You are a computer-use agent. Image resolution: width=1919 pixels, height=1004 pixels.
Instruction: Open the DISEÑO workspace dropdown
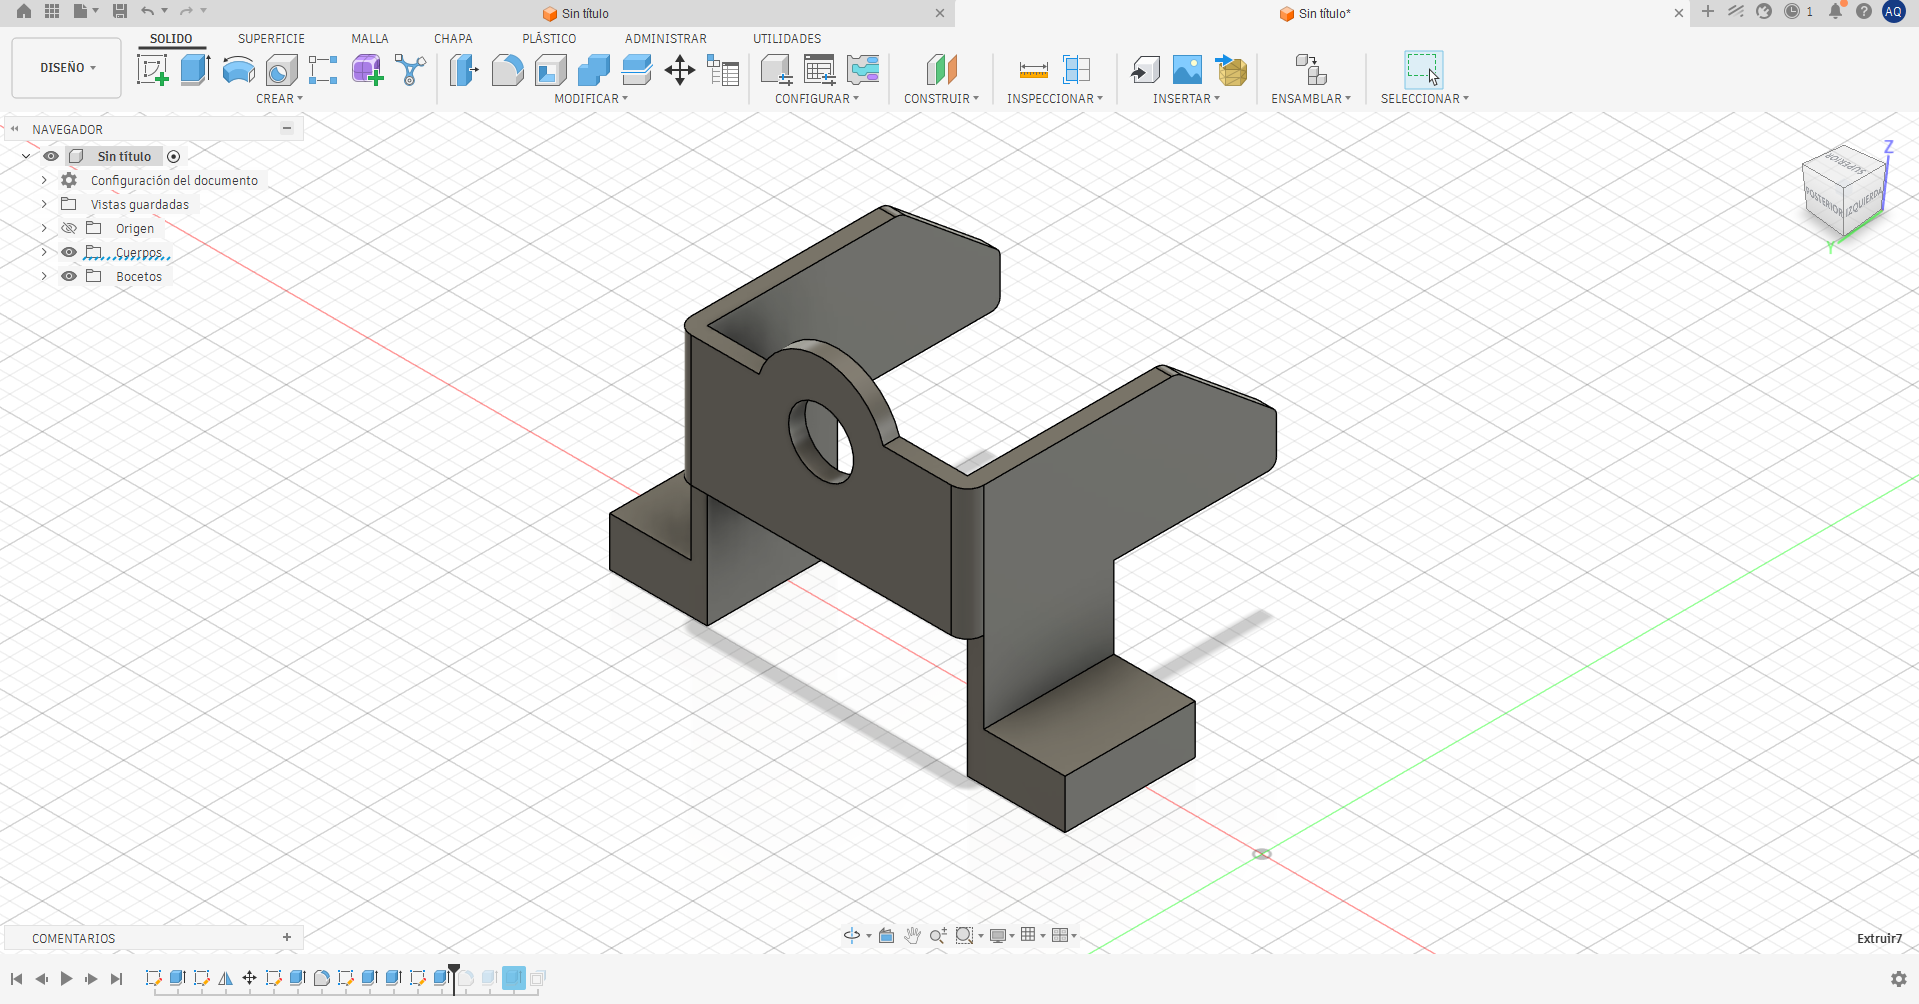click(x=67, y=68)
